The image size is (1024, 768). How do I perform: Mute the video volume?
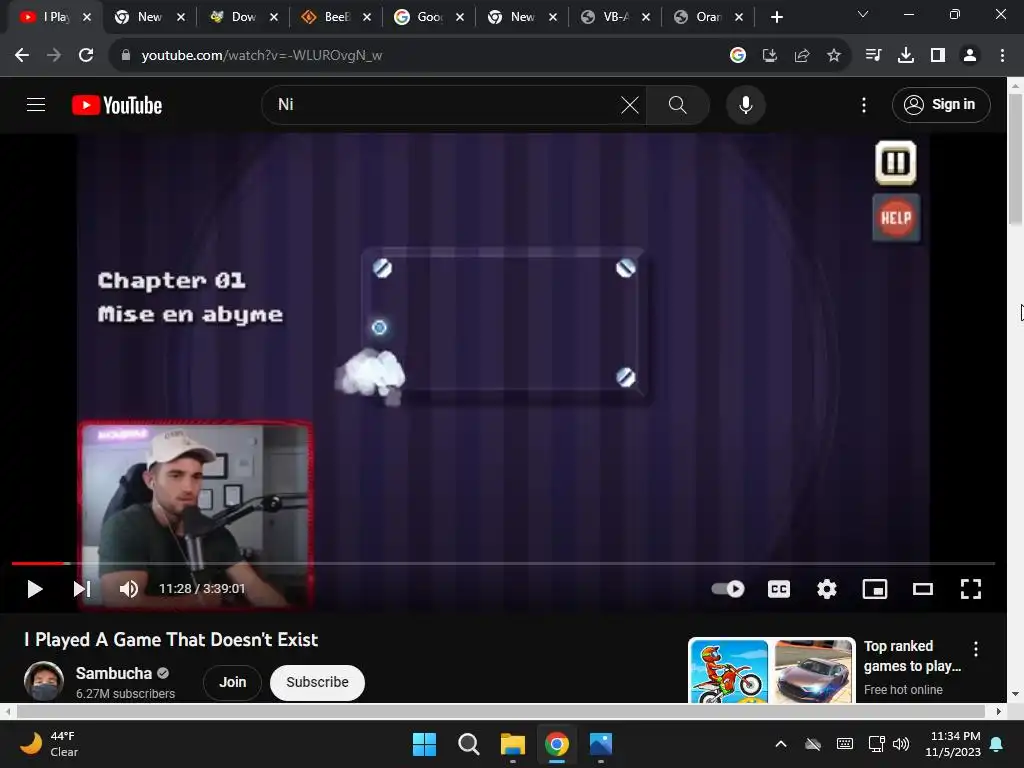(x=129, y=589)
